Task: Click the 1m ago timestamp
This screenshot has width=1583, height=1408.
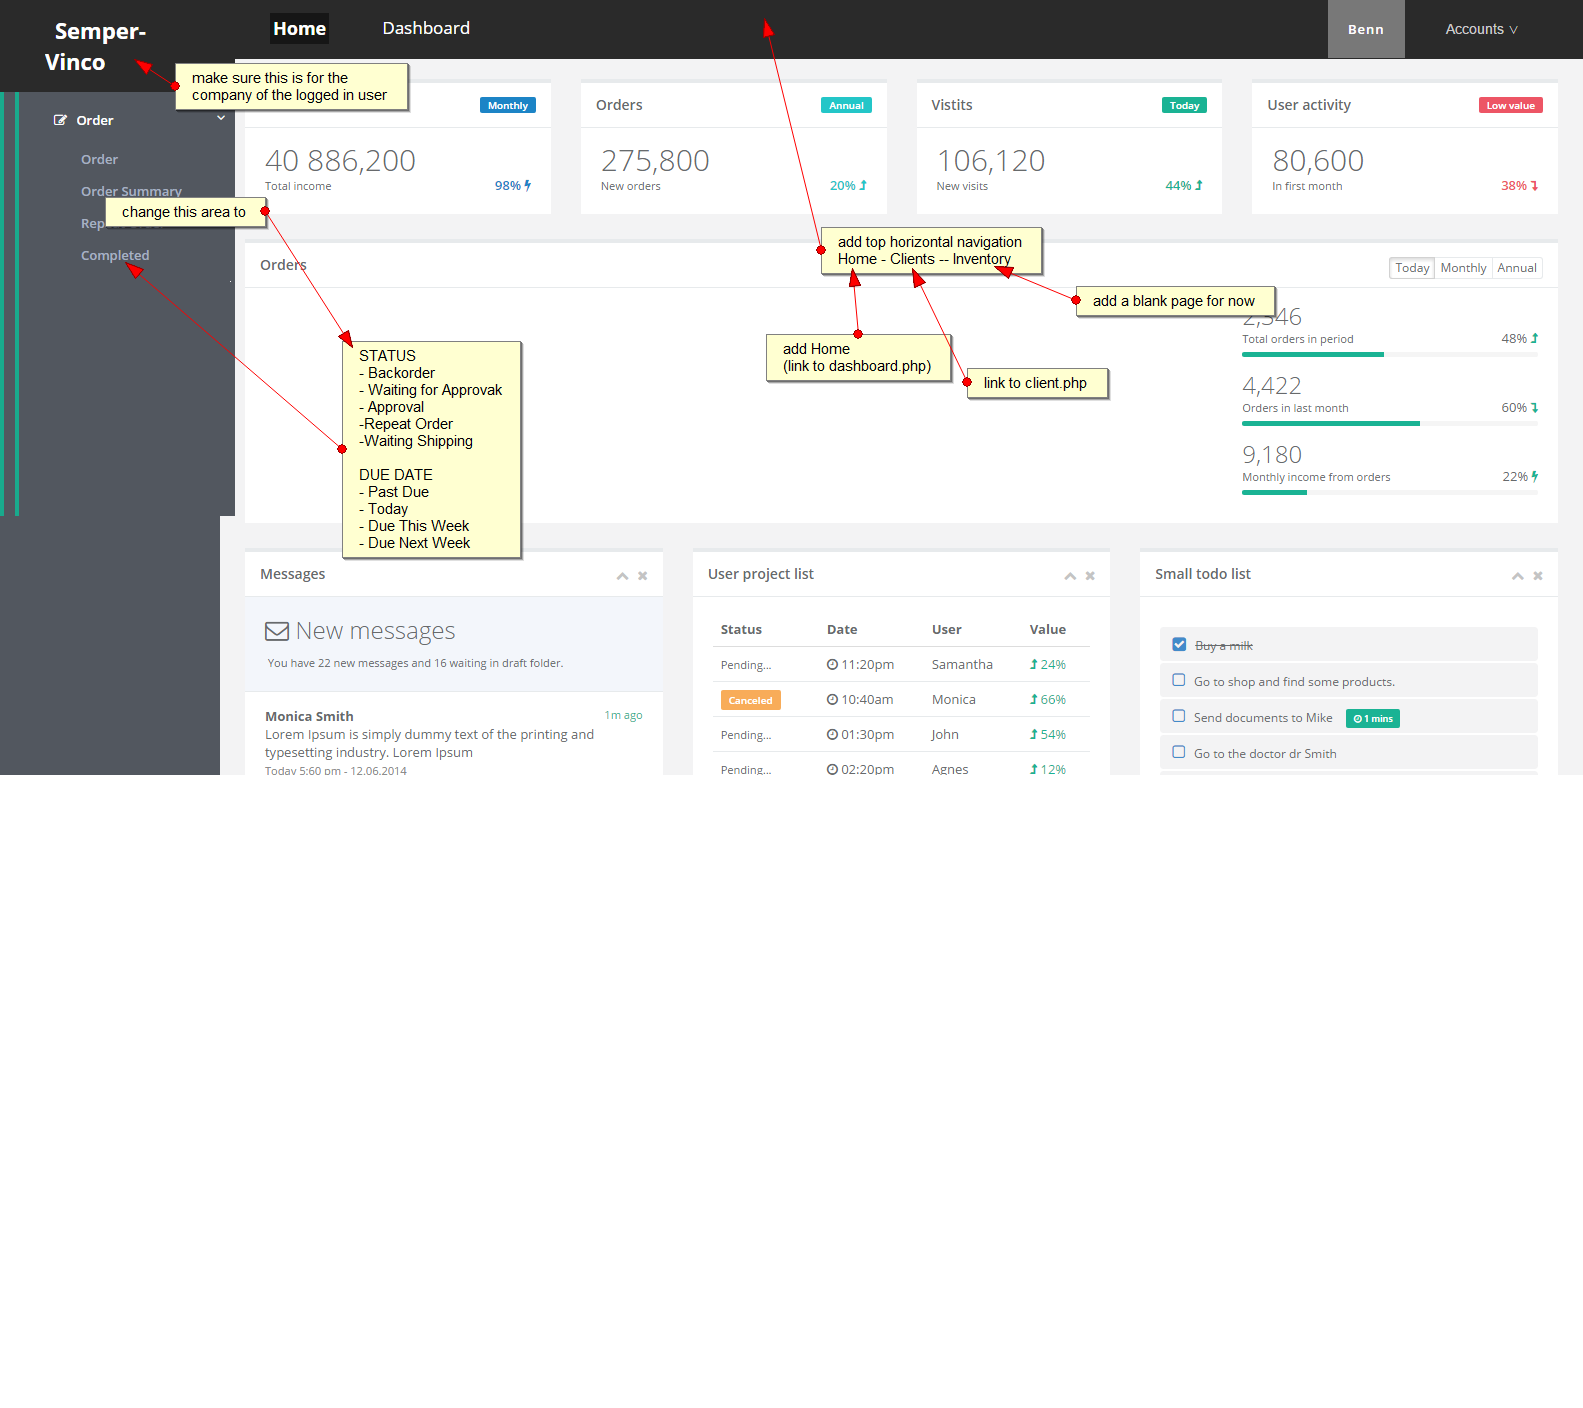Action: [x=623, y=715]
